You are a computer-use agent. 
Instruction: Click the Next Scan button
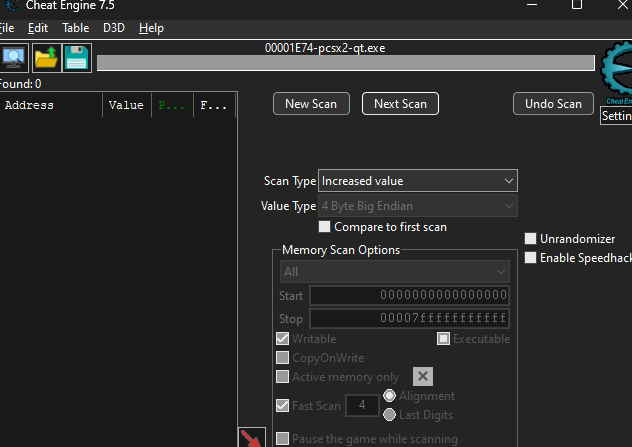400,104
